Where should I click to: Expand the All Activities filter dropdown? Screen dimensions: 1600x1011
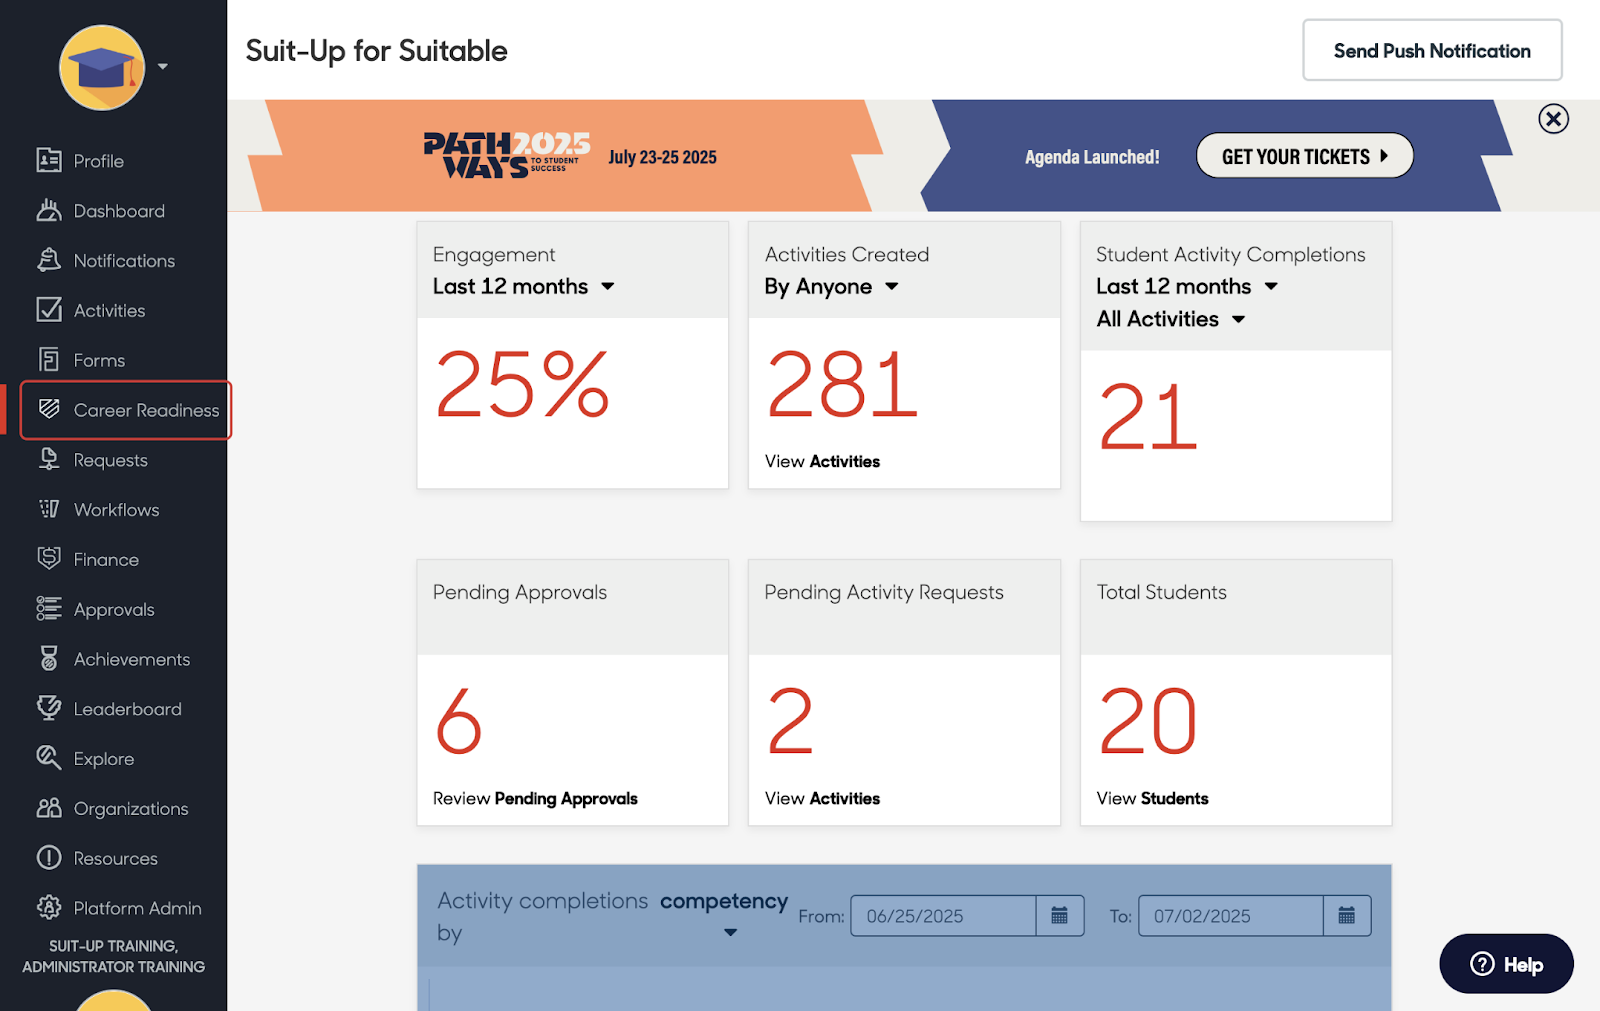pyautogui.click(x=1238, y=320)
